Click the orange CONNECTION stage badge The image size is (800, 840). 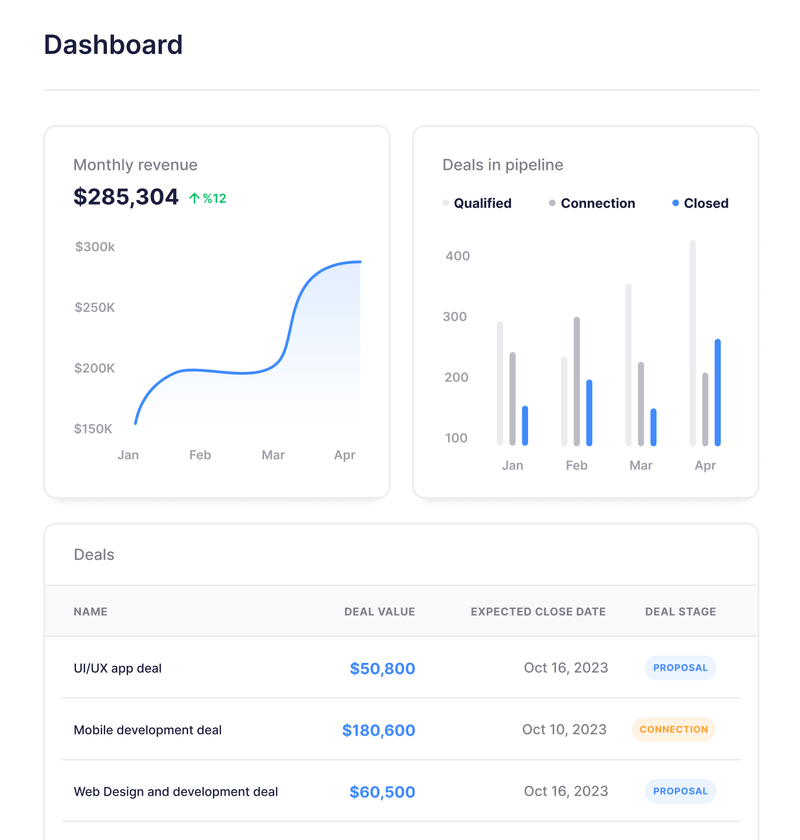coord(674,730)
